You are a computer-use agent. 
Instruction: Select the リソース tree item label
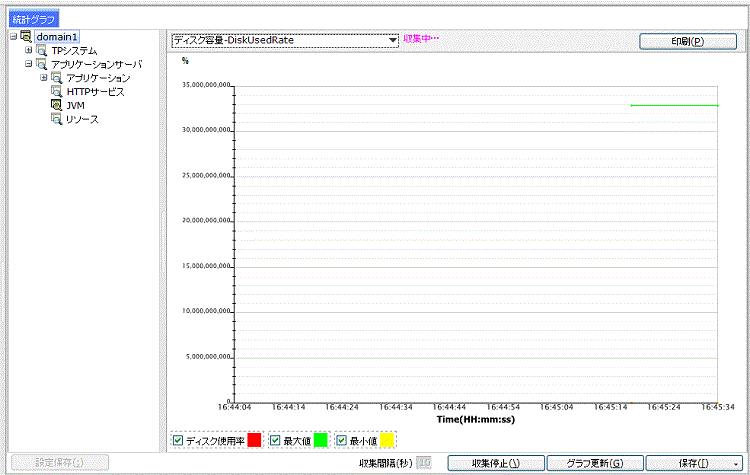coord(82,119)
